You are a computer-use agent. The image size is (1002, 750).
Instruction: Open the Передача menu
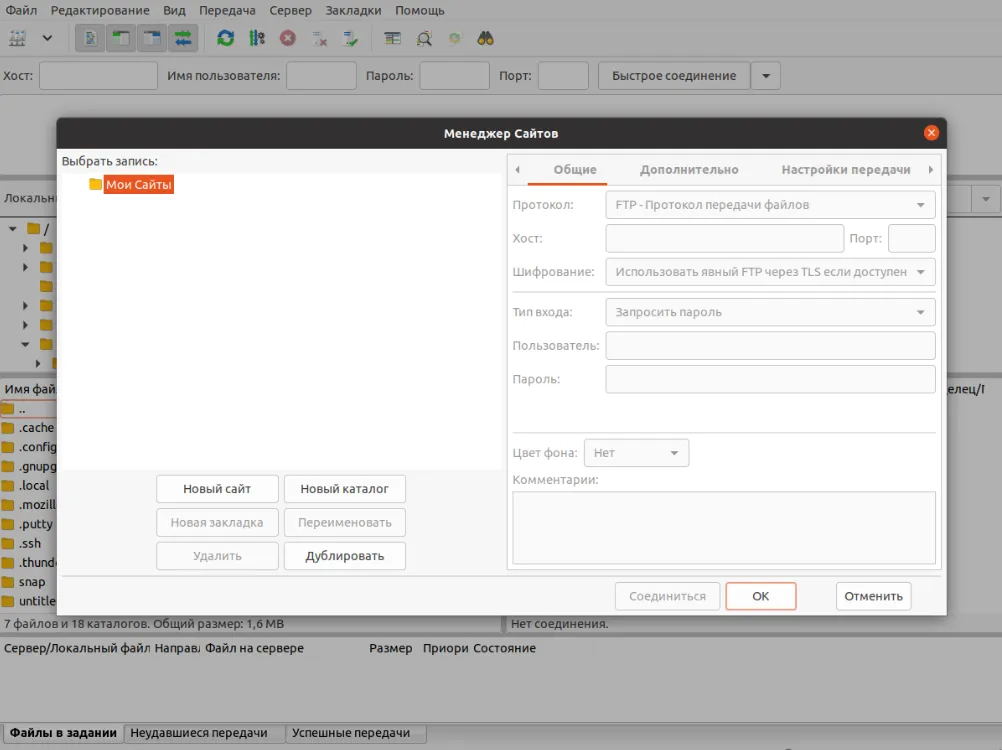(227, 10)
